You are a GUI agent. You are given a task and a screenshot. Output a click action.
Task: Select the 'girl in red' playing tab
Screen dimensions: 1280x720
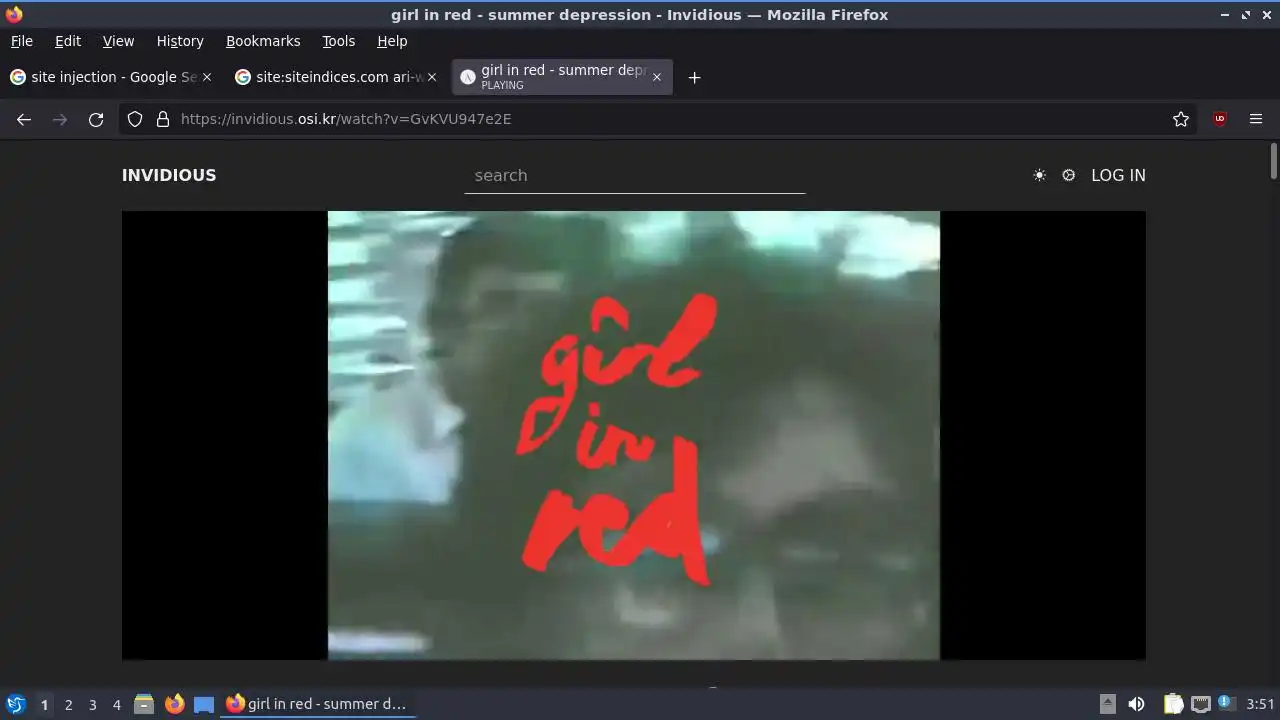tap(562, 77)
